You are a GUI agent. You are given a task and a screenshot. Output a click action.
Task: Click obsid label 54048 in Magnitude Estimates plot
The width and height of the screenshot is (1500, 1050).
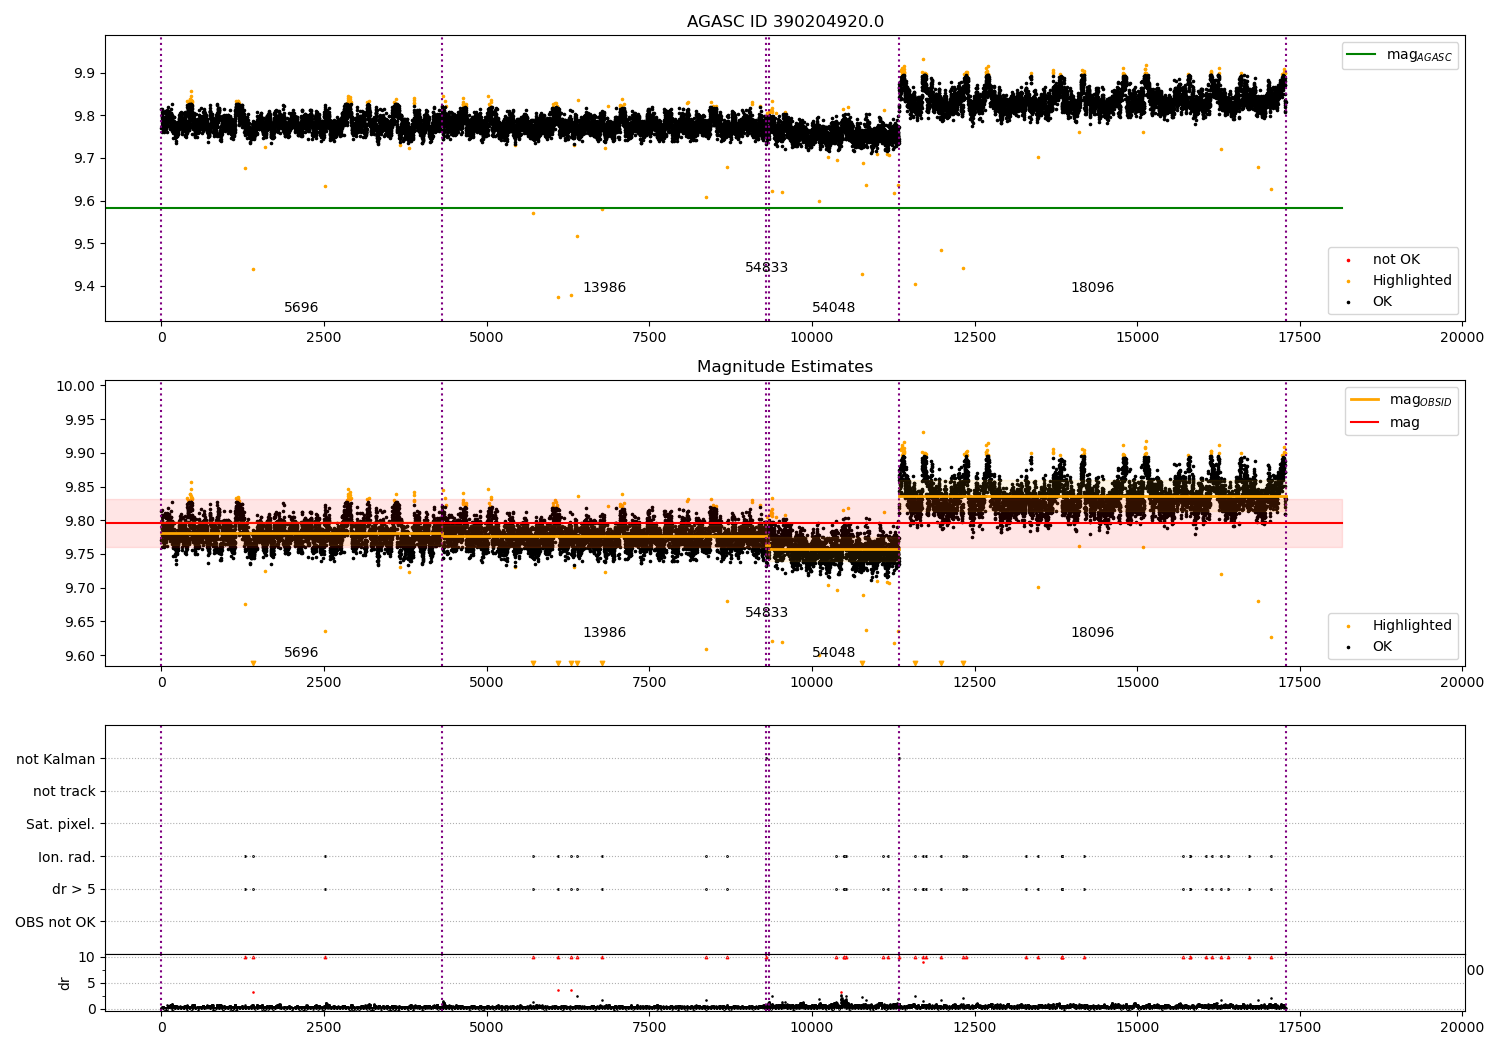coord(833,653)
